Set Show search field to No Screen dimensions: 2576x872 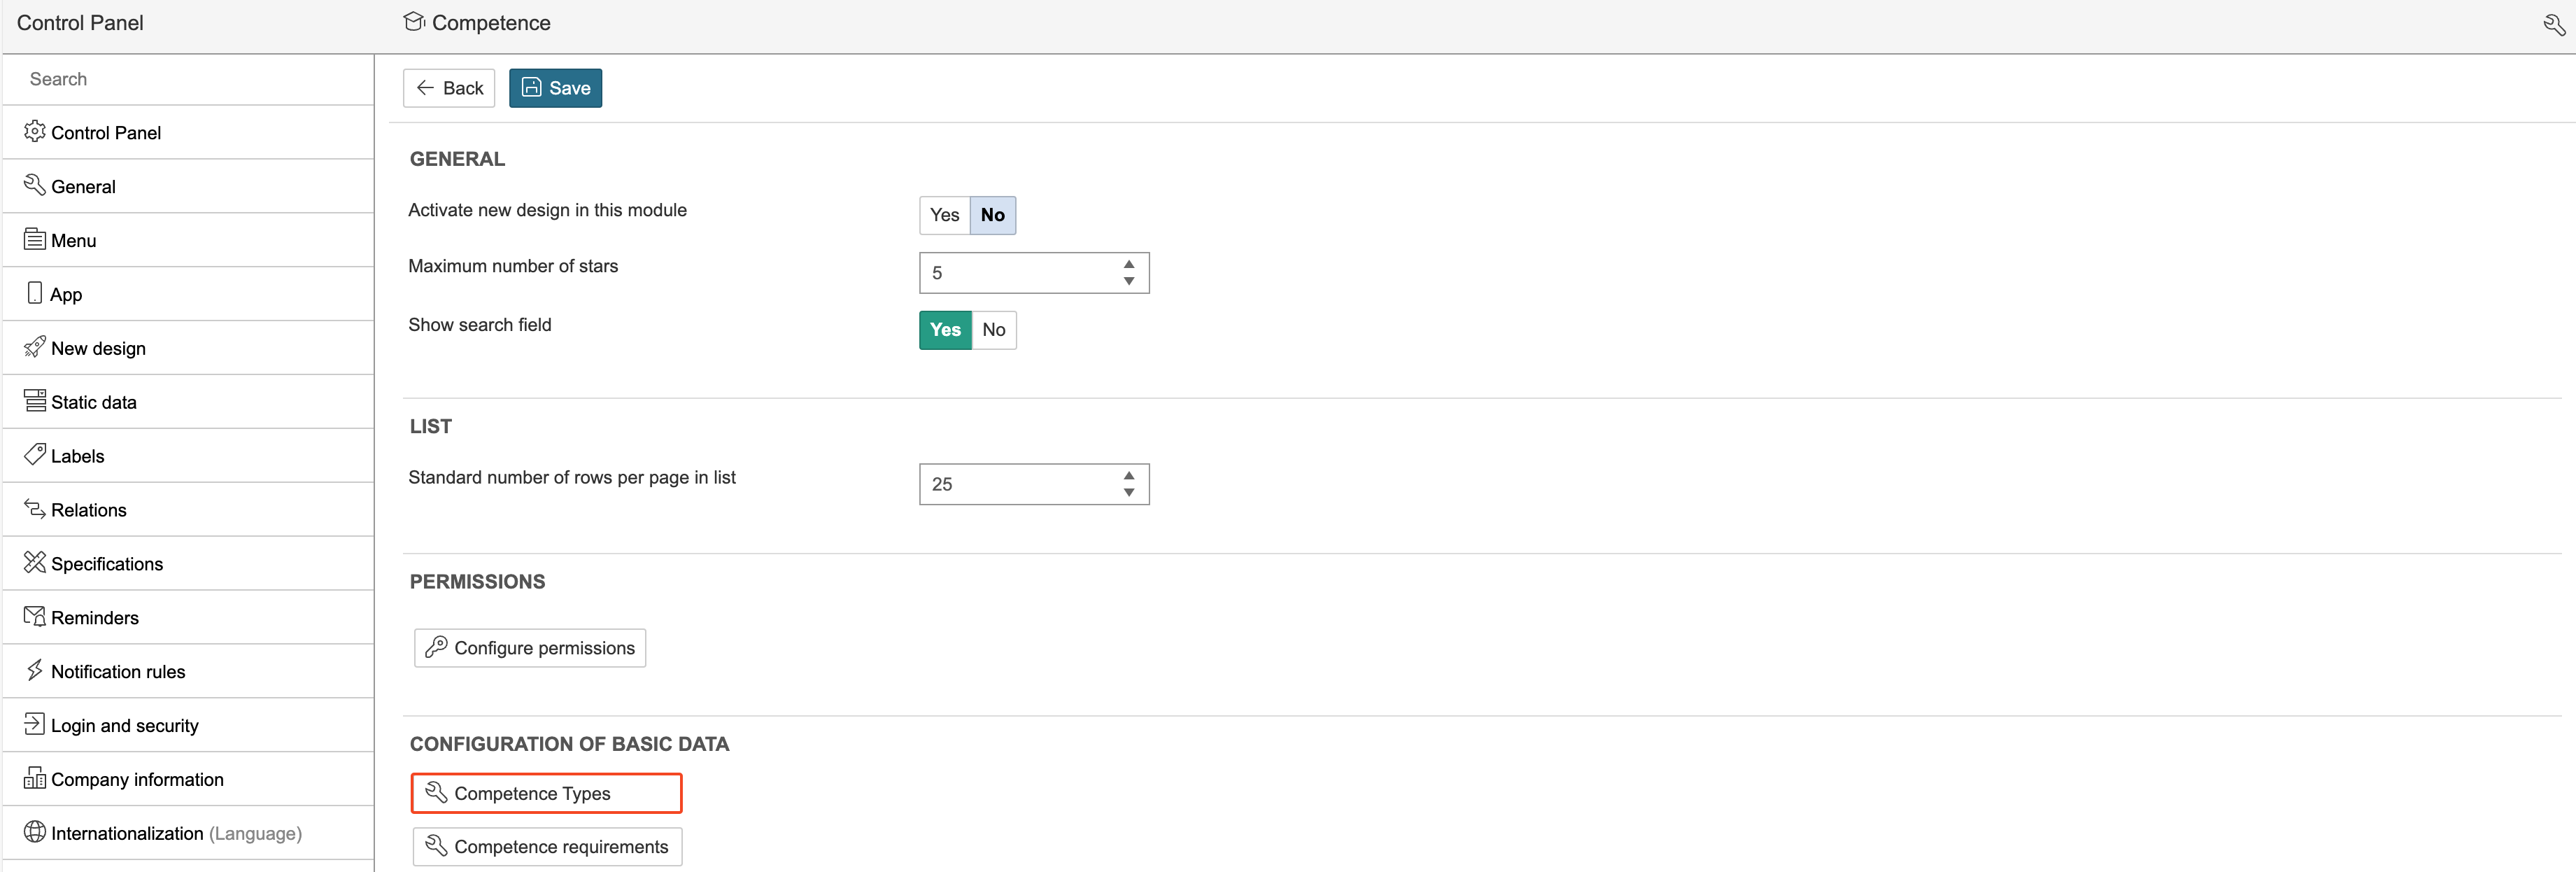(993, 330)
